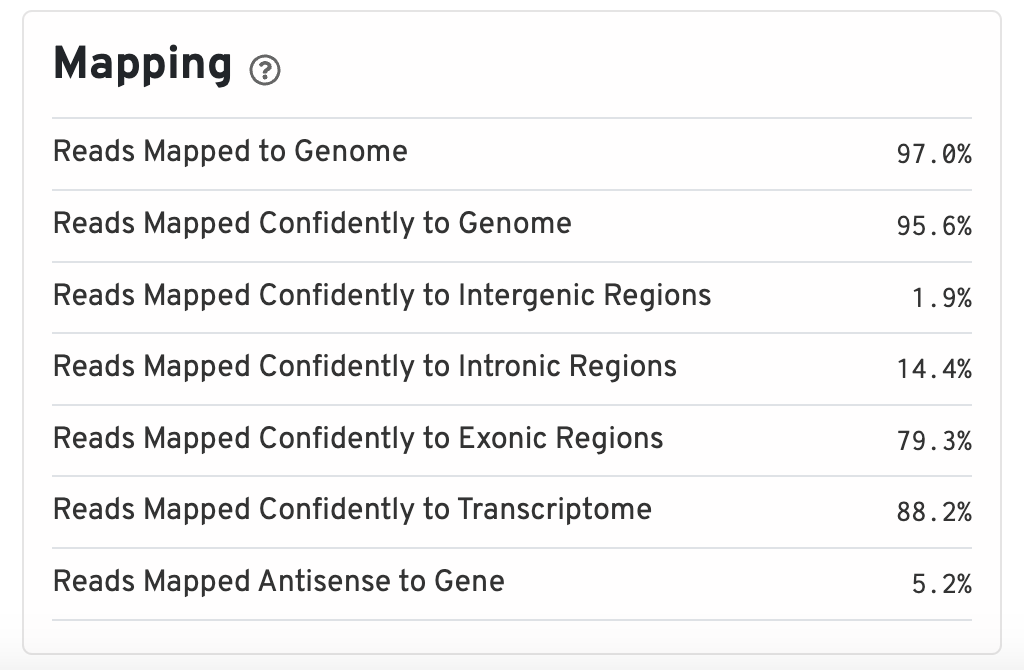Image resolution: width=1024 pixels, height=670 pixels.
Task: Click the 1.9% intergenic value
Action: (942, 298)
